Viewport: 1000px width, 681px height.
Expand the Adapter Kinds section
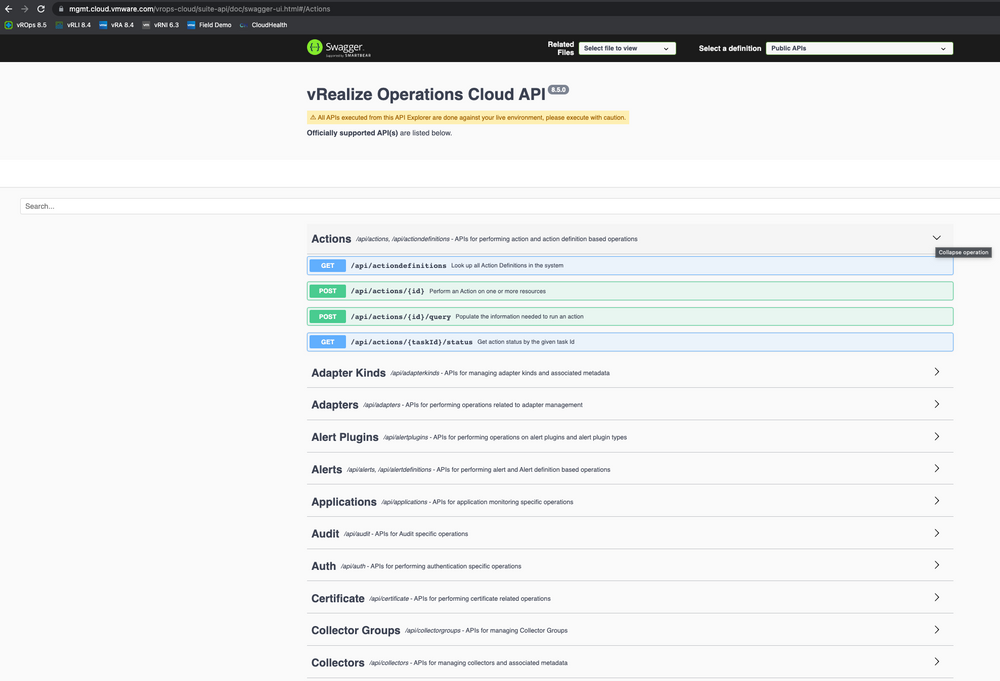[937, 372]
